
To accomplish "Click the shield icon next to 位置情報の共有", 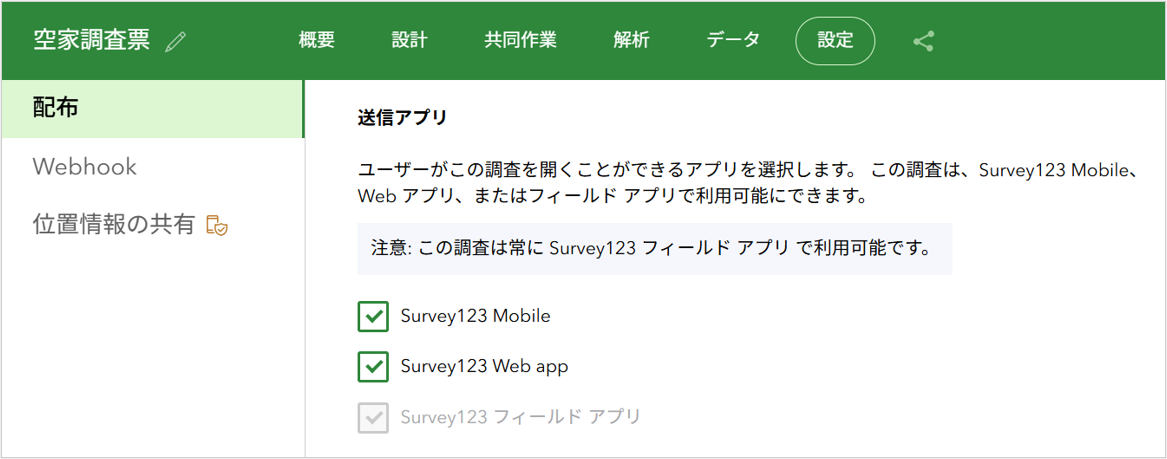I will point(217,225).
